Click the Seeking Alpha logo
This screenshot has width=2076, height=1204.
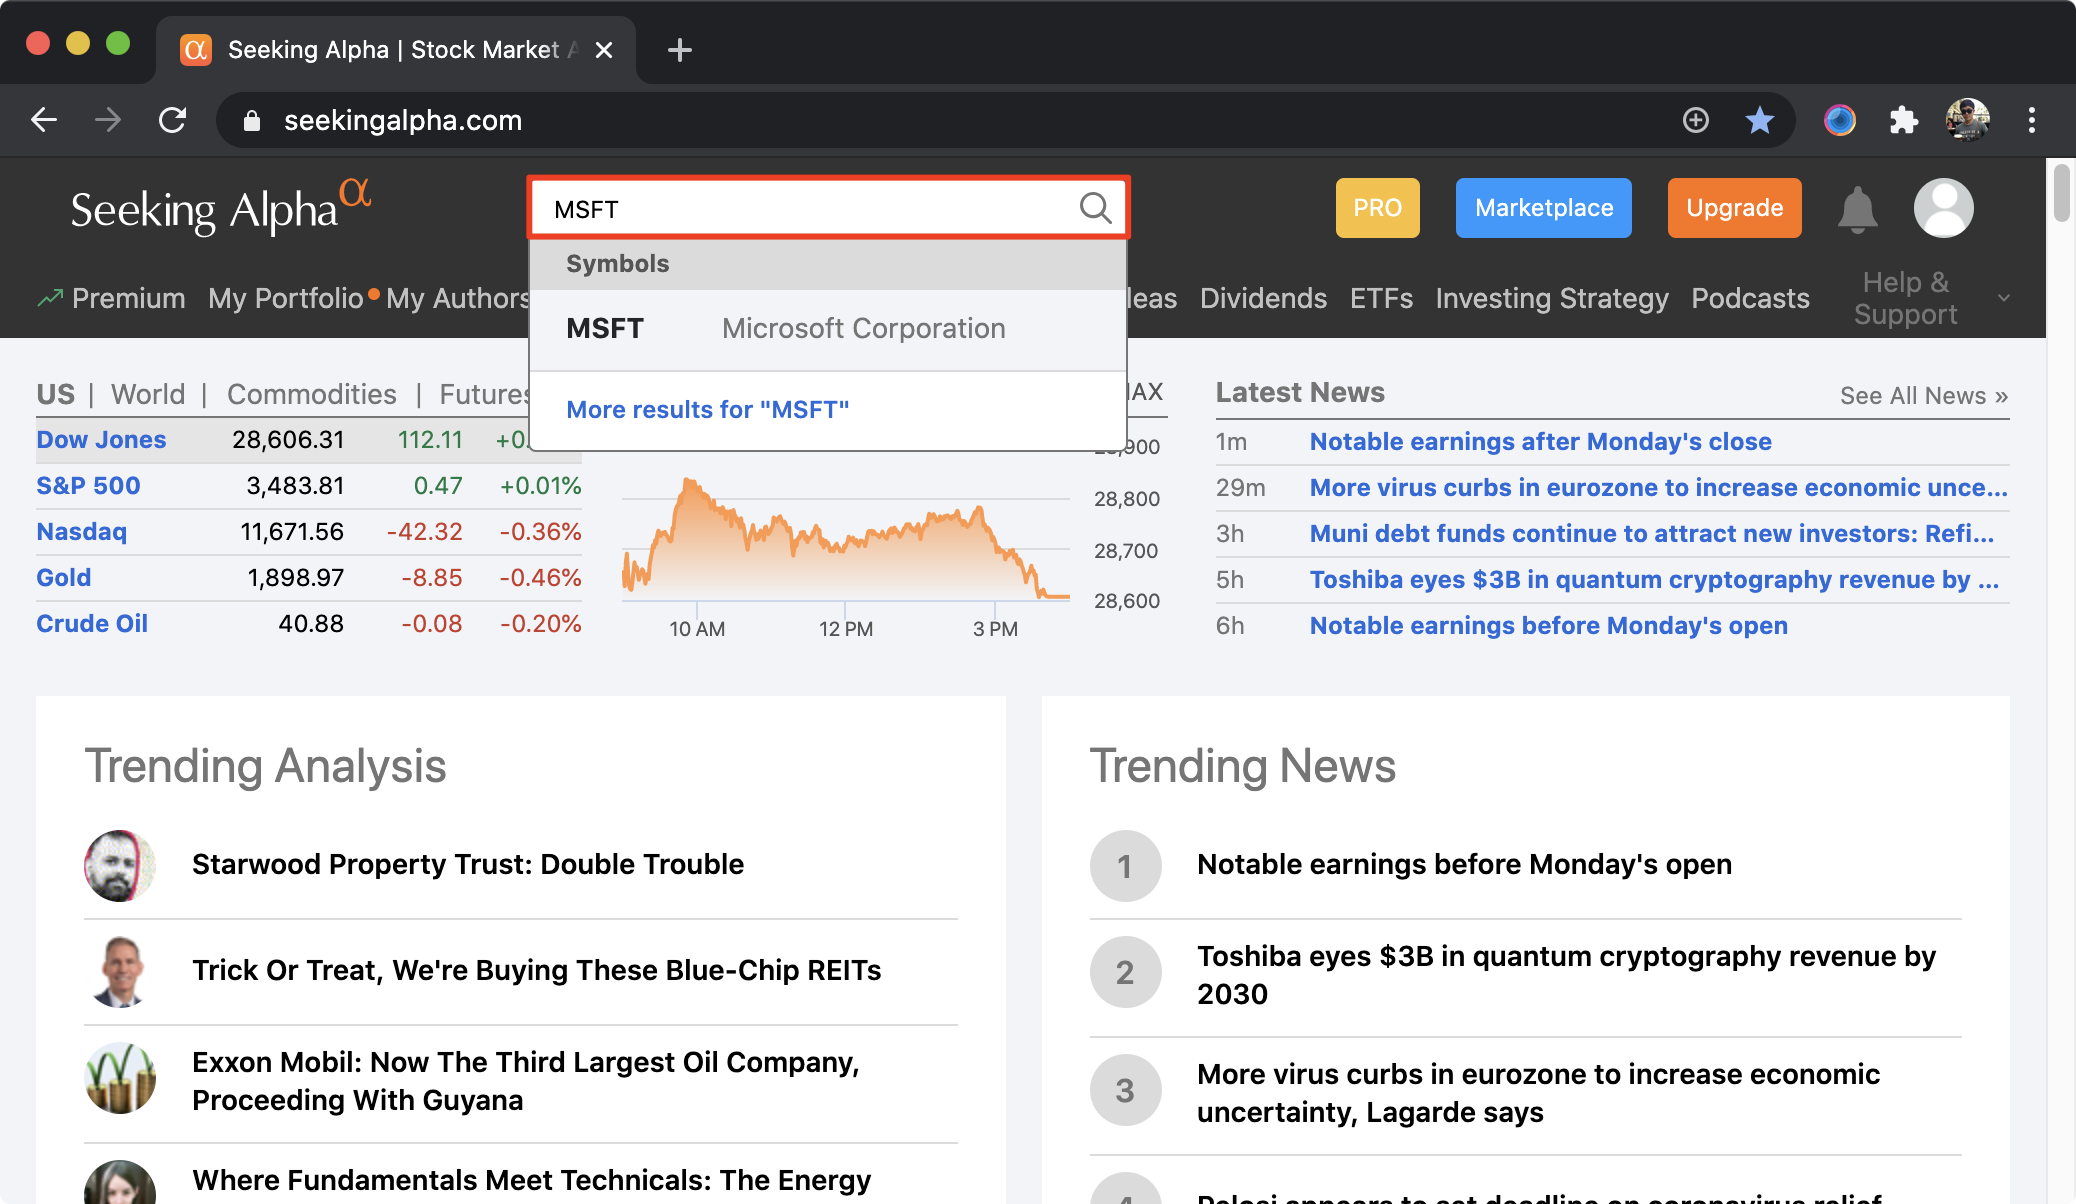(x=220, y=208)
